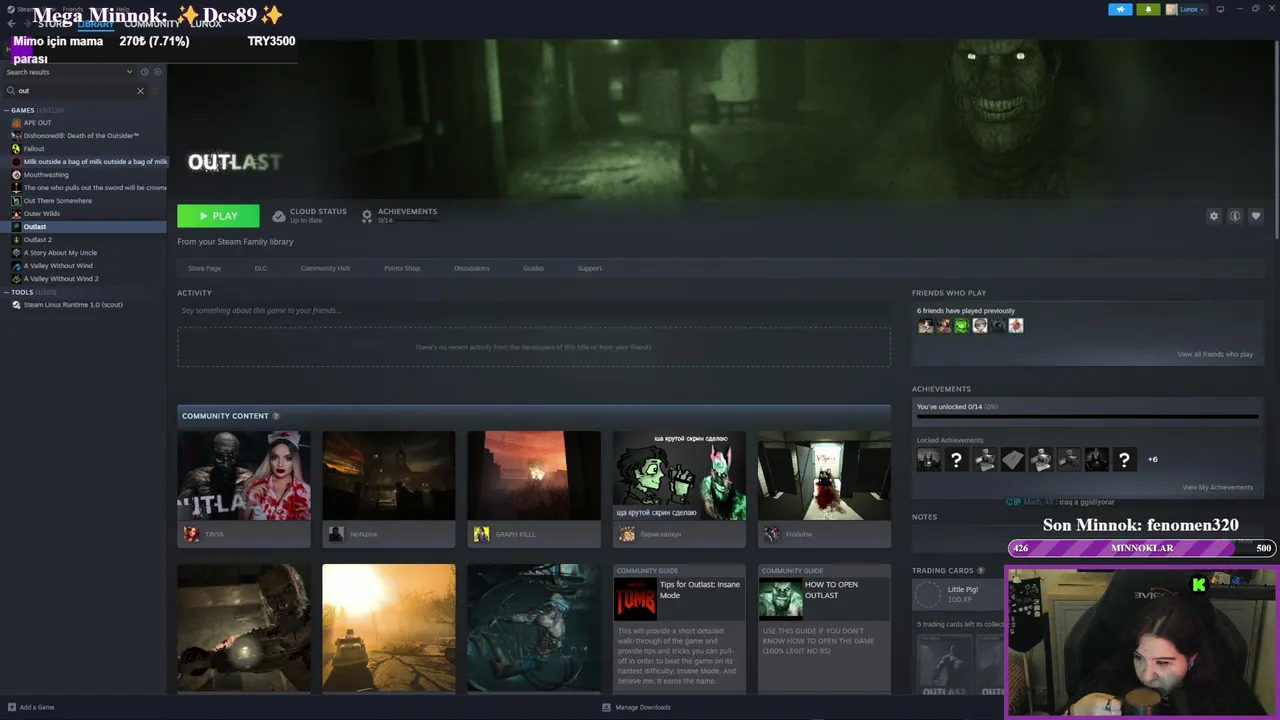Screen dimensions: 1280x720
Task: Click the library search field
Action: tap(75, 91)
